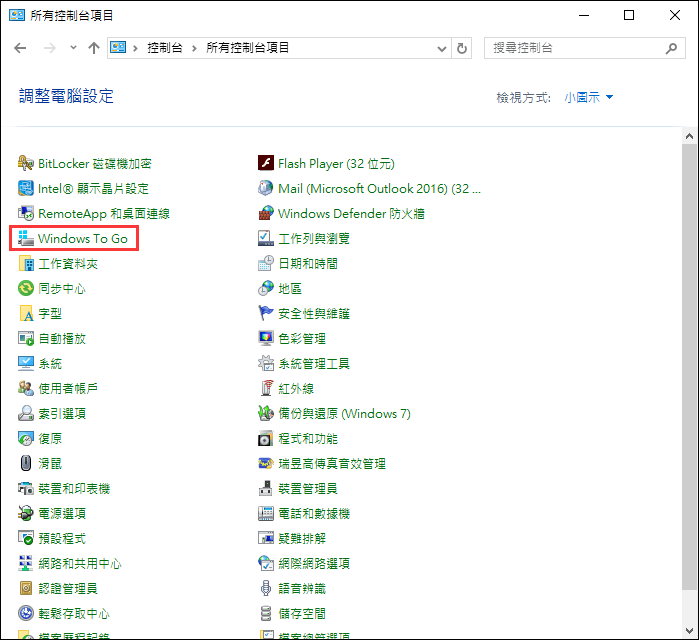
Task: Click the 控制台 breadcrumb segment
Action: (165, 48)
